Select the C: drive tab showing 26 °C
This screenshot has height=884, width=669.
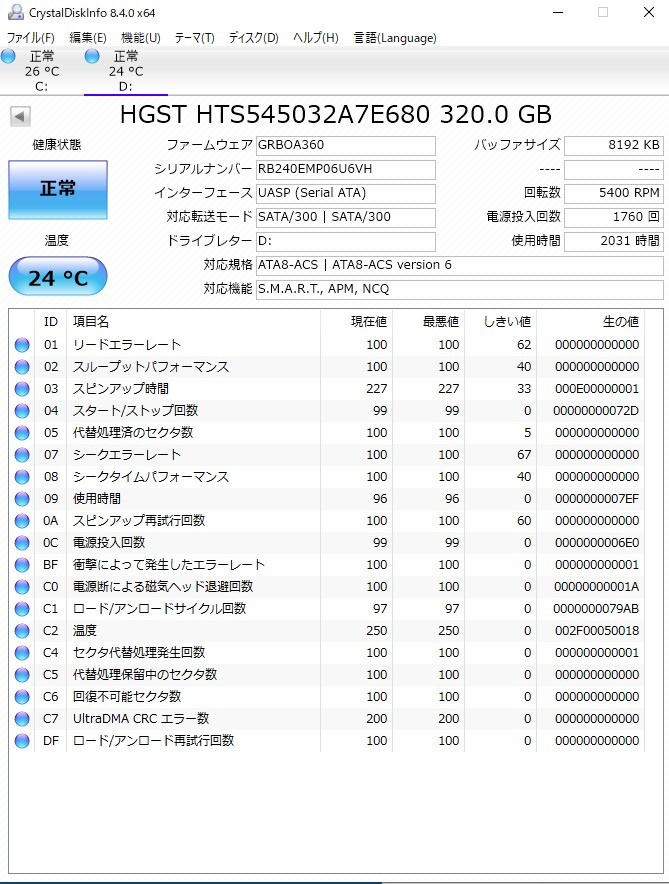coord(42,71)
